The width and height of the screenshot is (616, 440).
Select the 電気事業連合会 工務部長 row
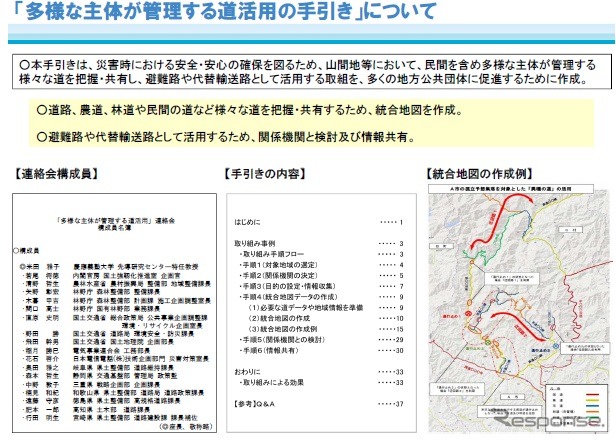click(85, 350)
